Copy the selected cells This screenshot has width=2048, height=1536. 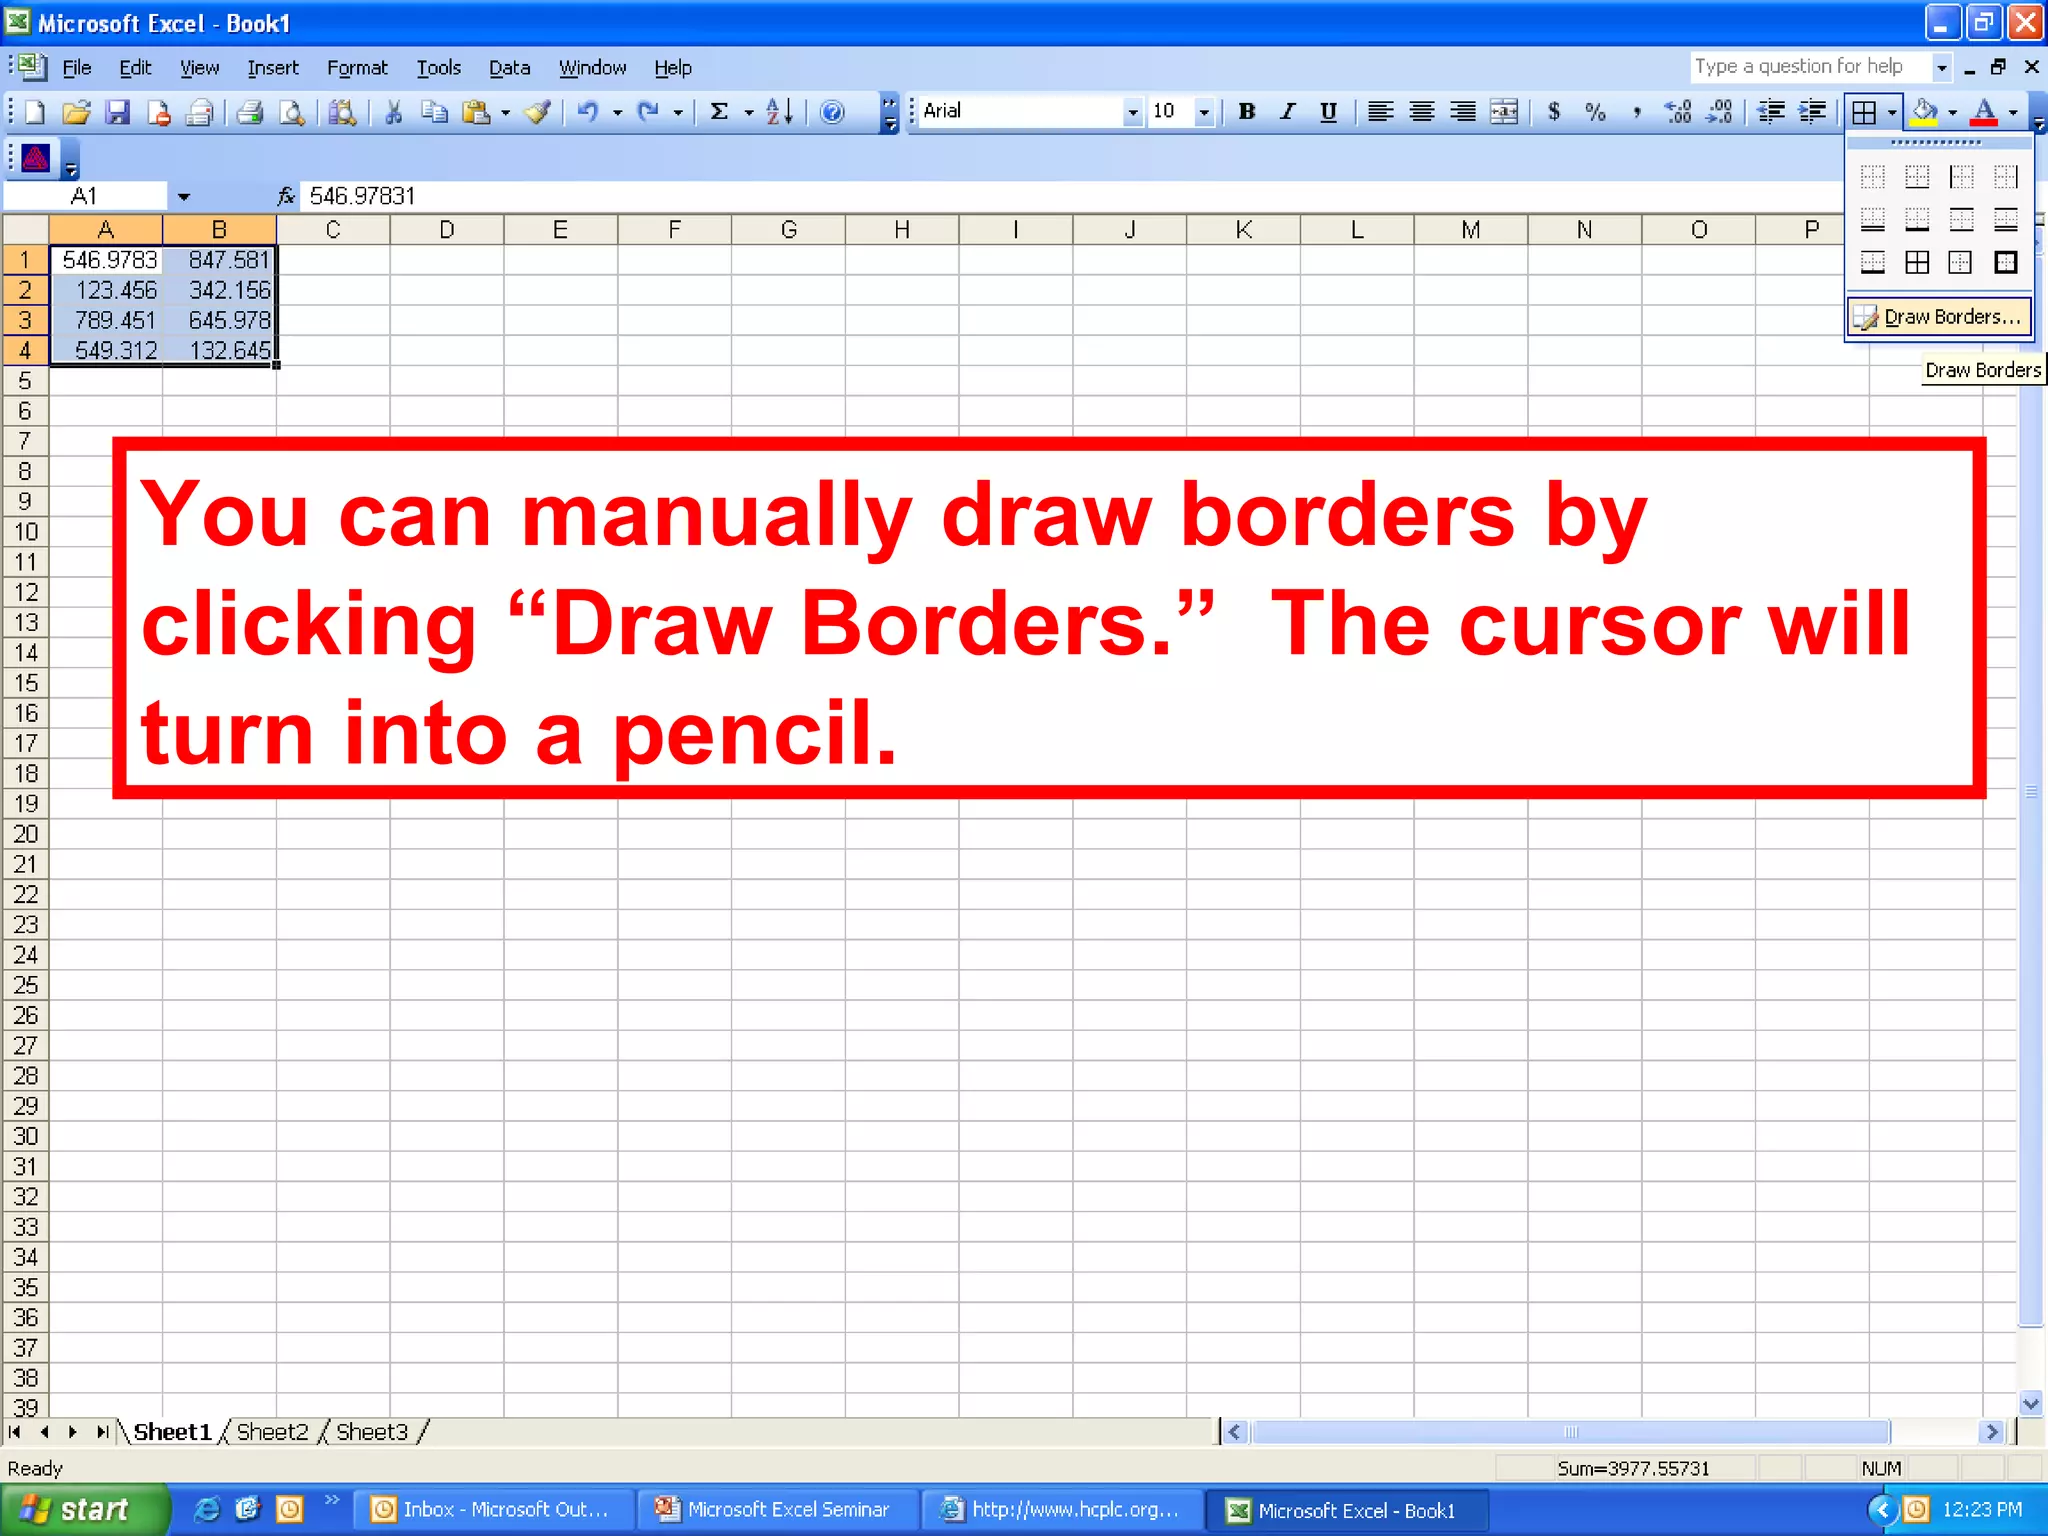pos(434,112)
